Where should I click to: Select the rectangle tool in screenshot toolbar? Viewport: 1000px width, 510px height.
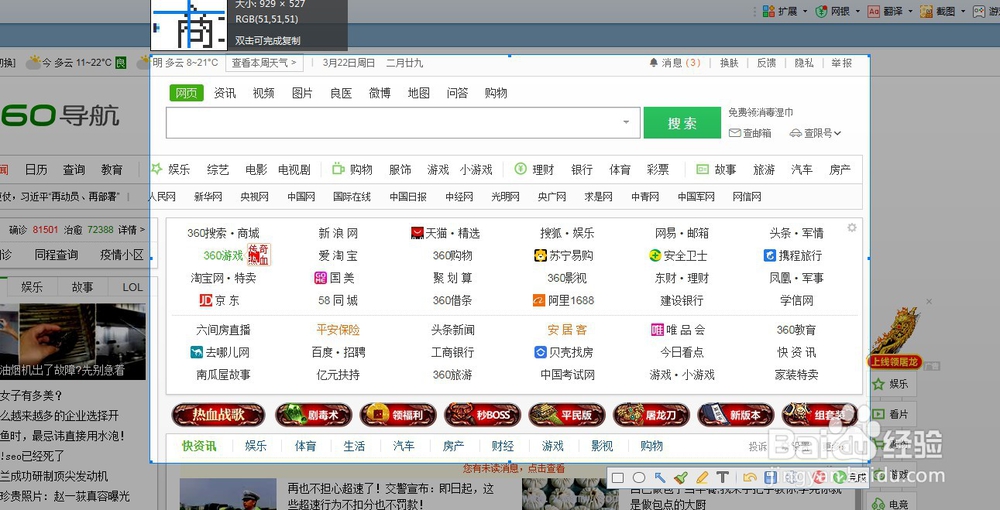click(x=618, y=477)
